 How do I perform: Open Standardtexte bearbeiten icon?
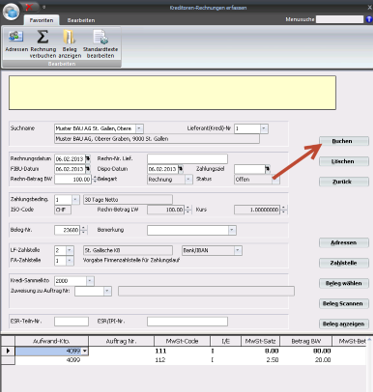tap(100, 44)
